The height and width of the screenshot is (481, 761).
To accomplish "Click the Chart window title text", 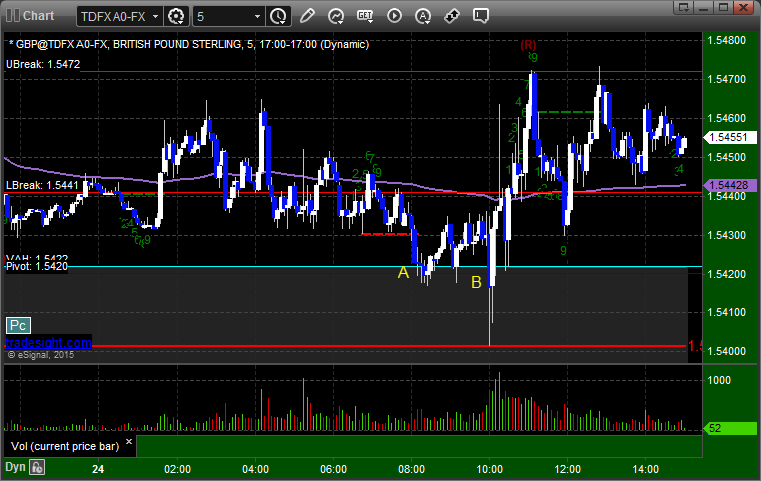I will click(38, 16).
